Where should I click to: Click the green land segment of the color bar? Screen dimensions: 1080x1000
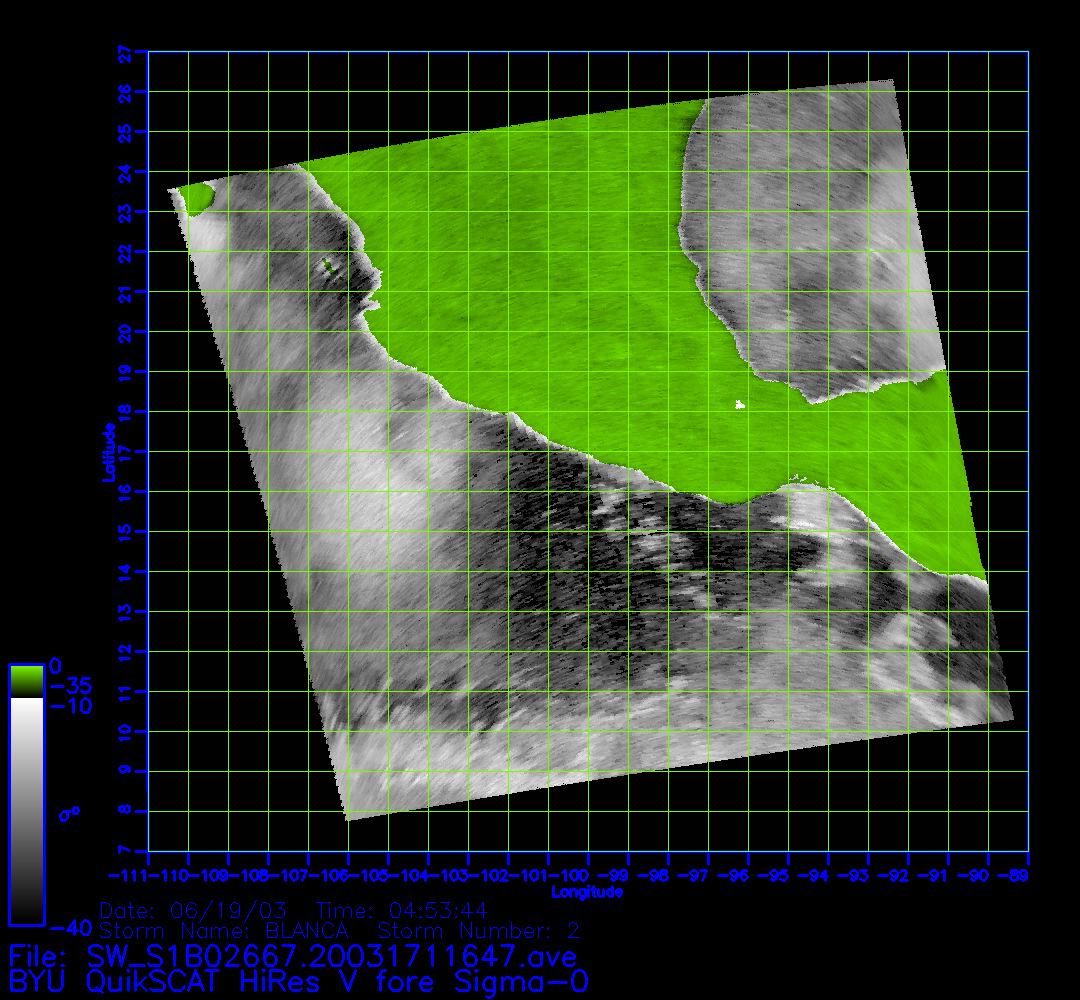(26, 681)
